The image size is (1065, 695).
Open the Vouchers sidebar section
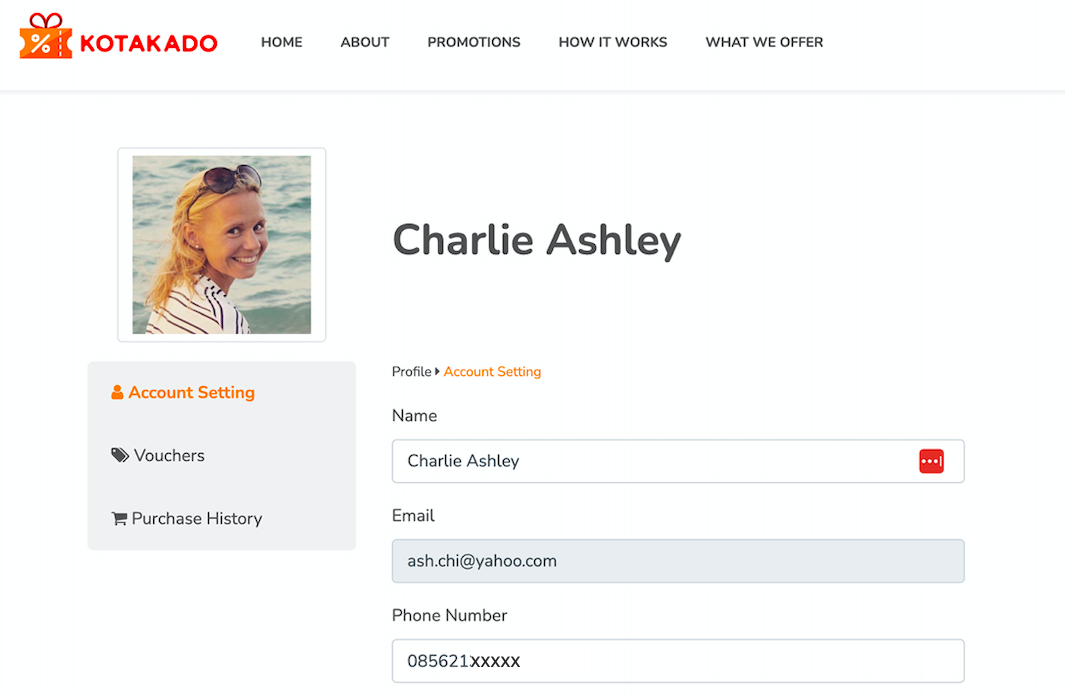pos(169,456)
